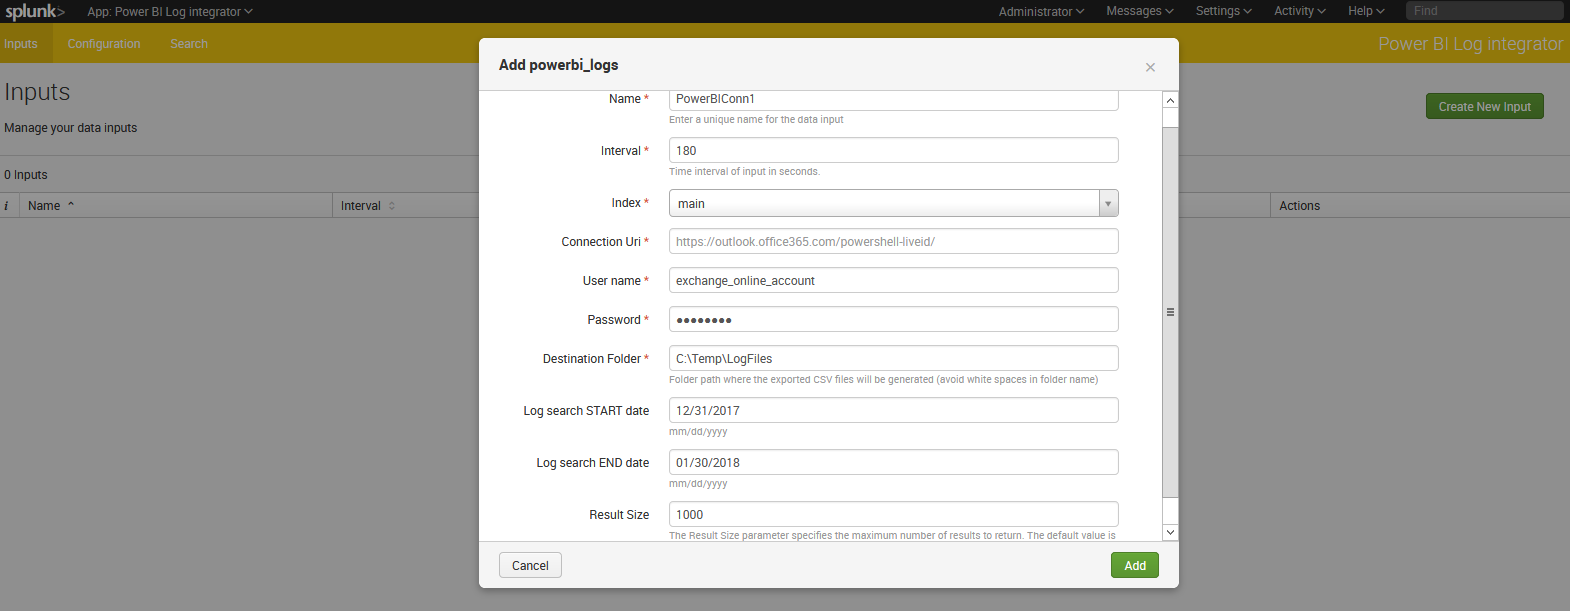This screenshot has height=611, width=1570.
Task: Open the Administrator menu
Action: point(1041,12)
